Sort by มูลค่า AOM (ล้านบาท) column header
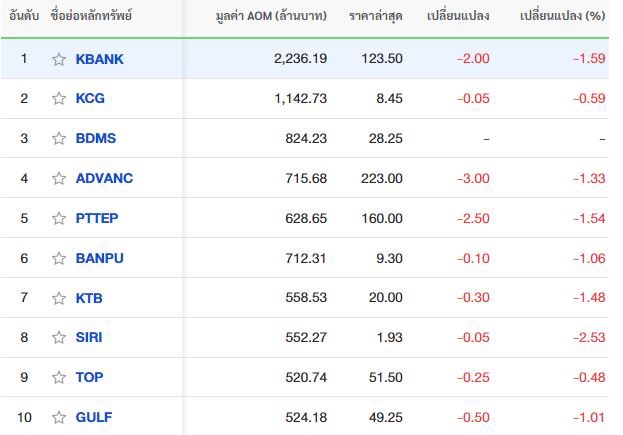 (x=271, y=16)
